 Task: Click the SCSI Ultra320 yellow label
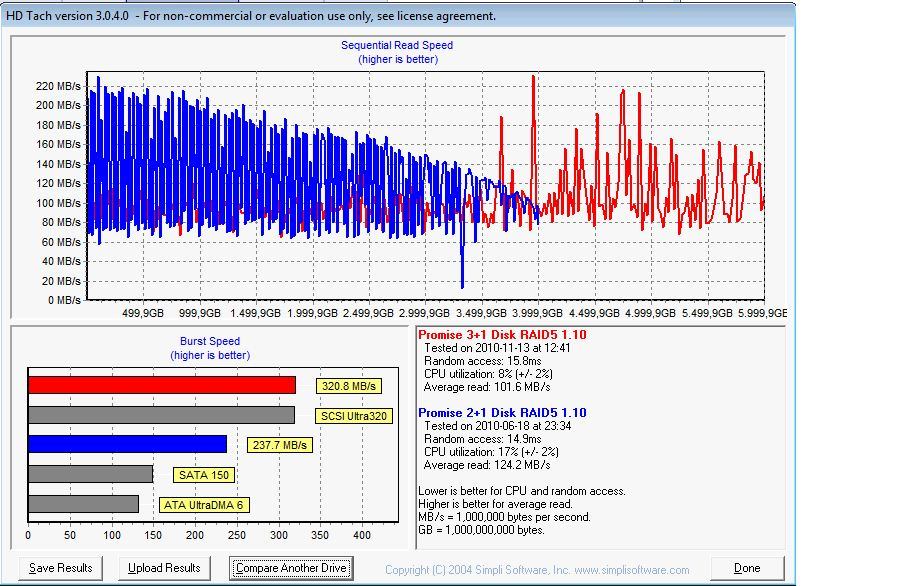click(354, 416)
